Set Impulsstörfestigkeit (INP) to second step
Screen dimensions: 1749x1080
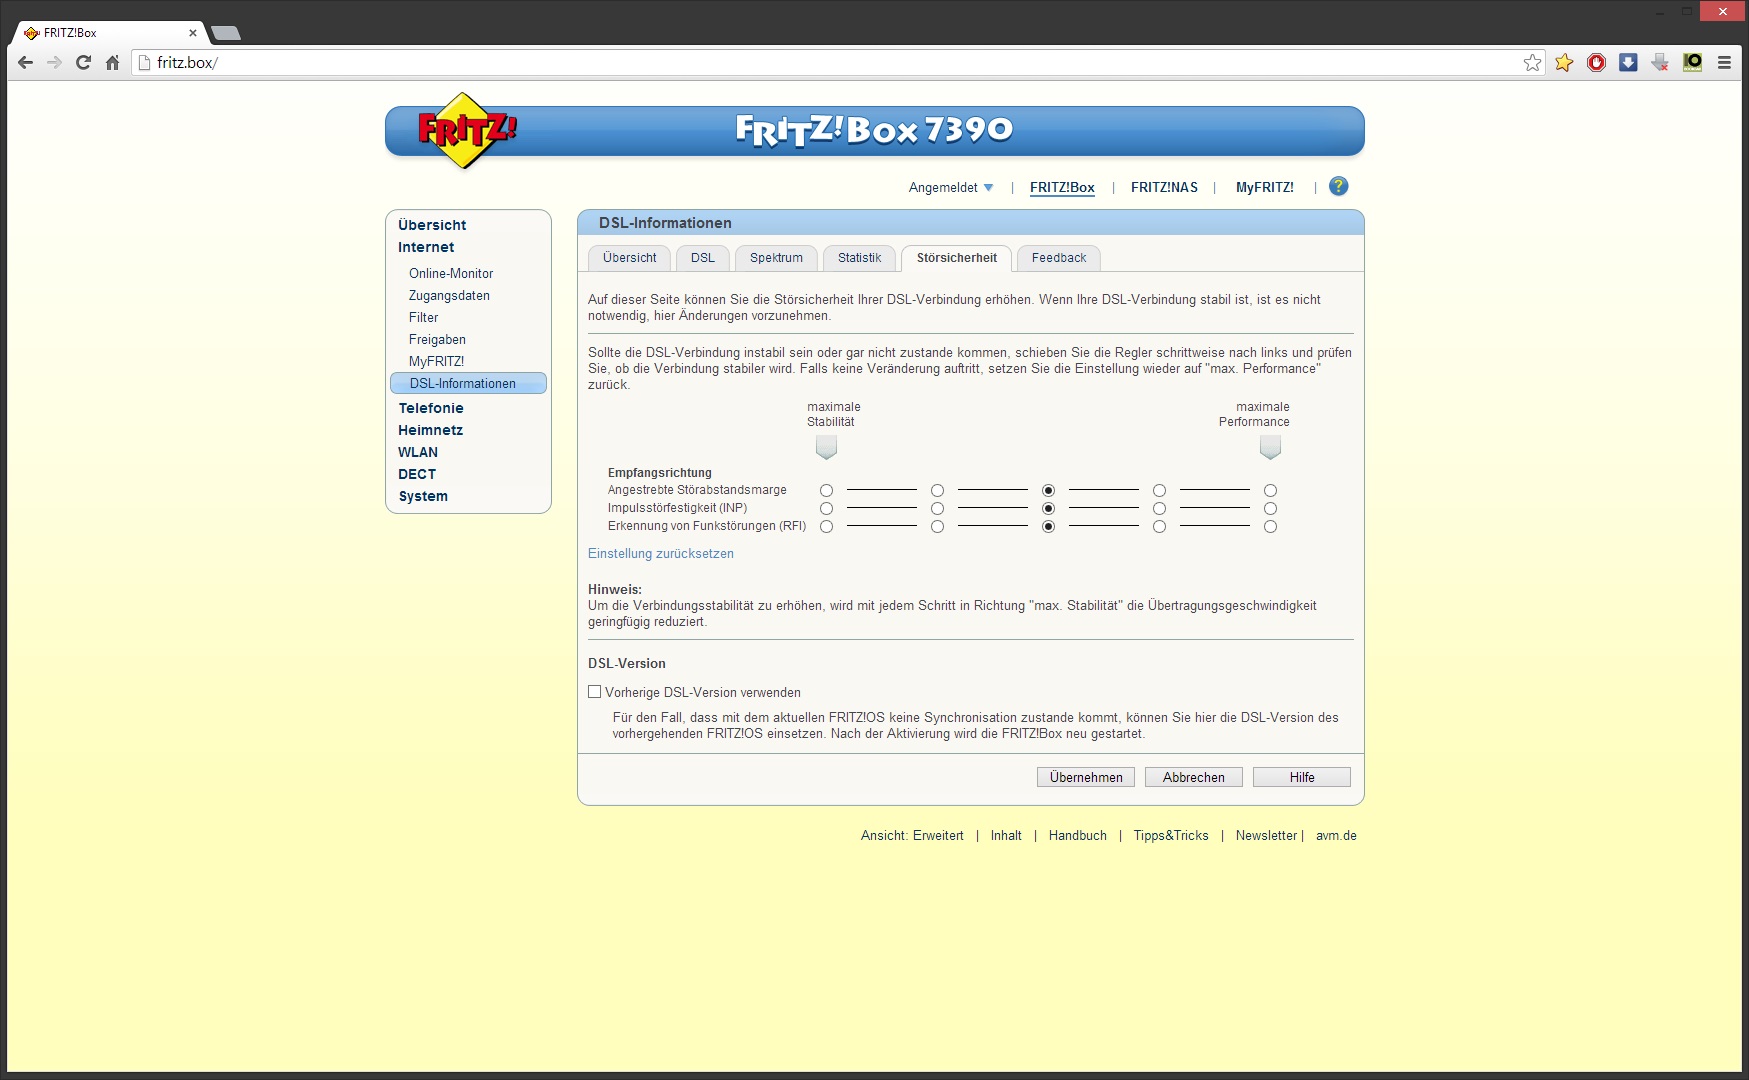[937, 508]
